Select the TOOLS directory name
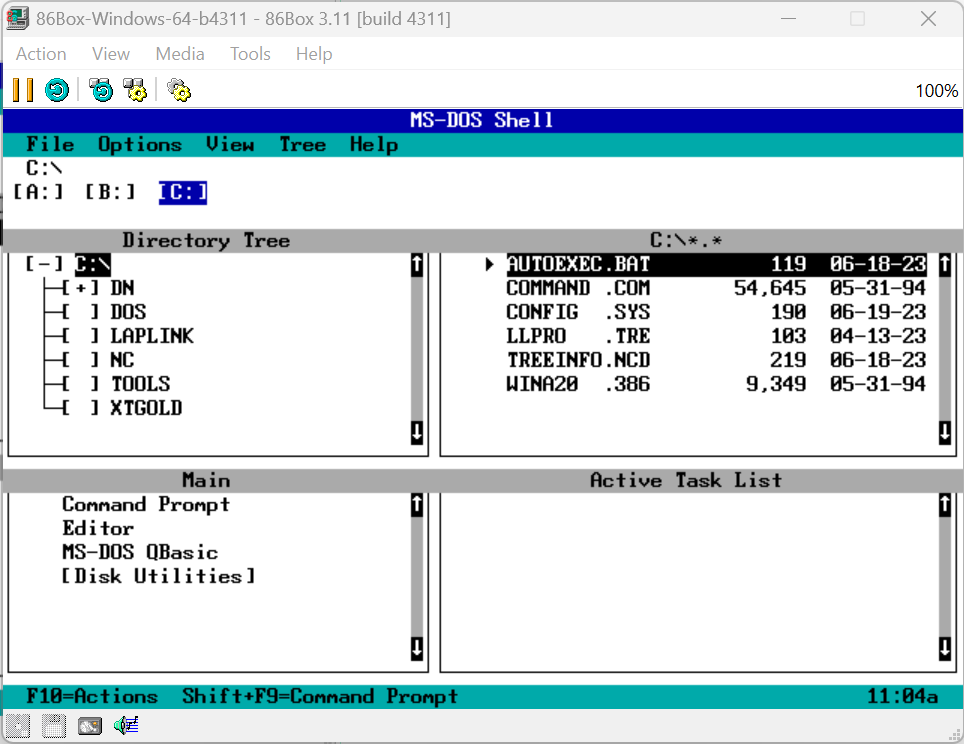The width and height of the screenshot is (964, 744). click(x=141, y=384)
